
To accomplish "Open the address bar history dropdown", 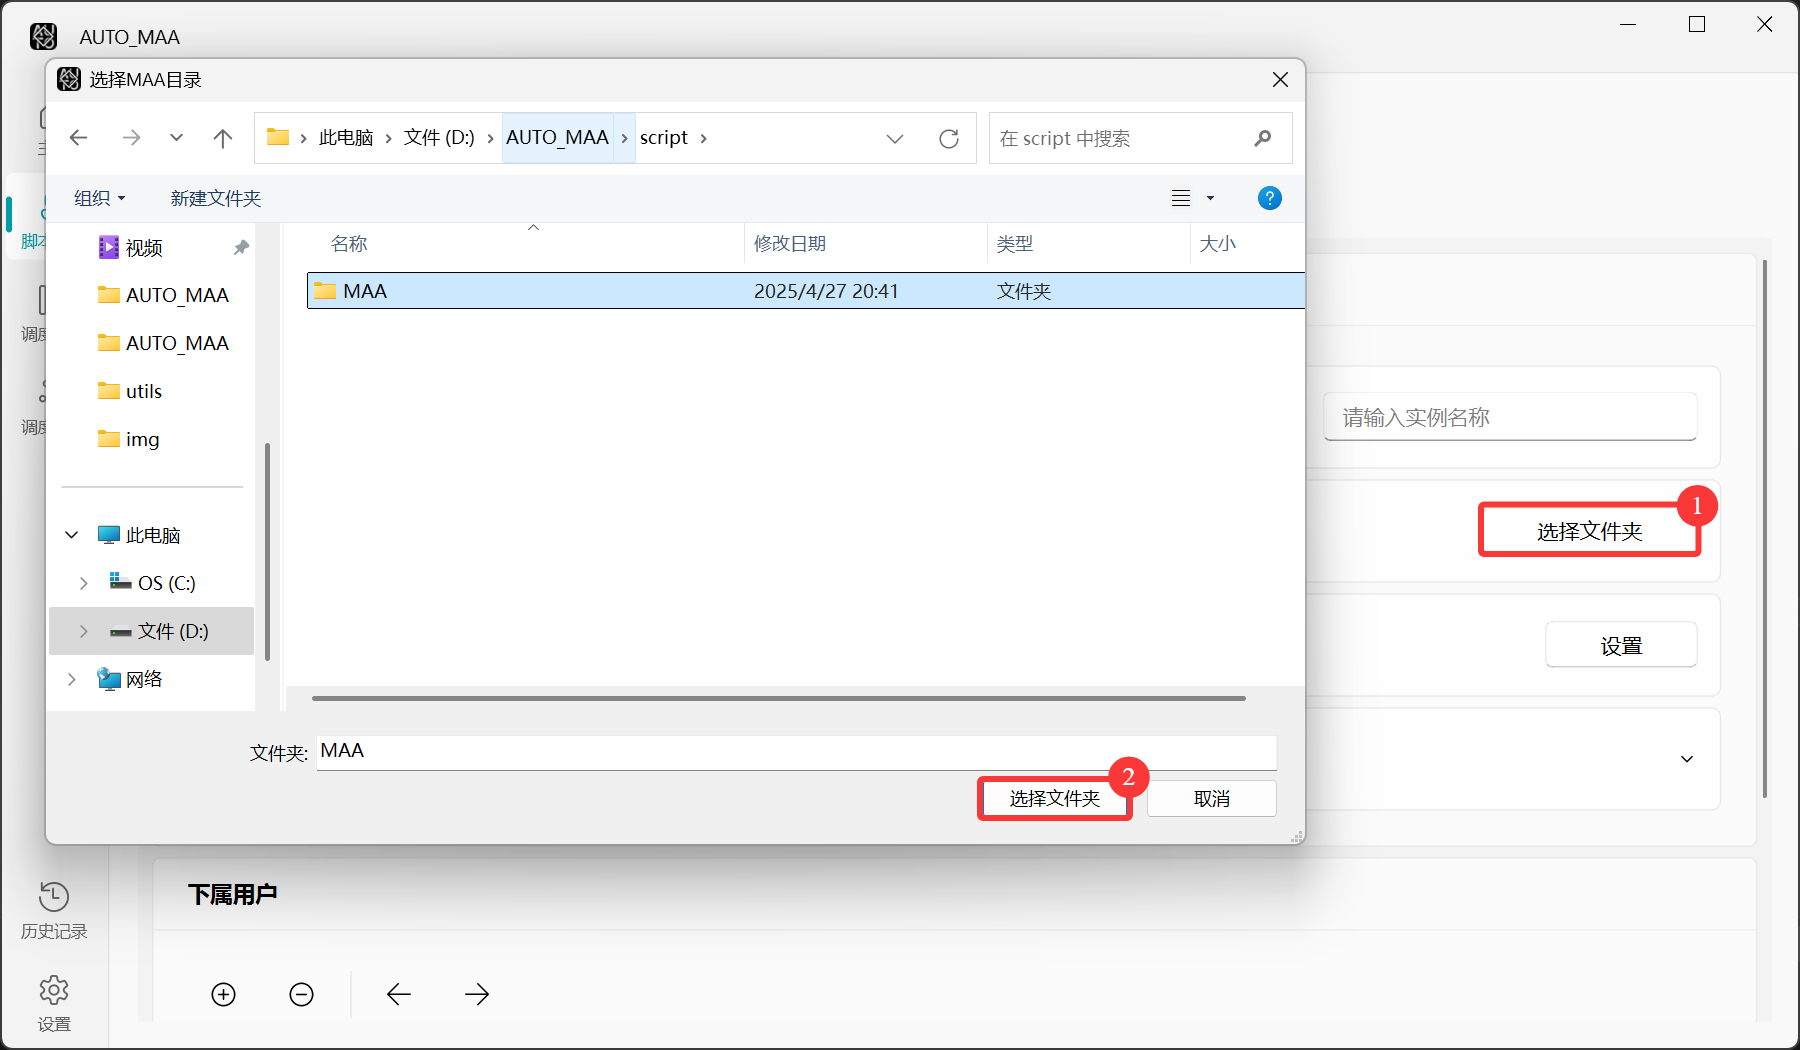I will [x=895, y=139].
